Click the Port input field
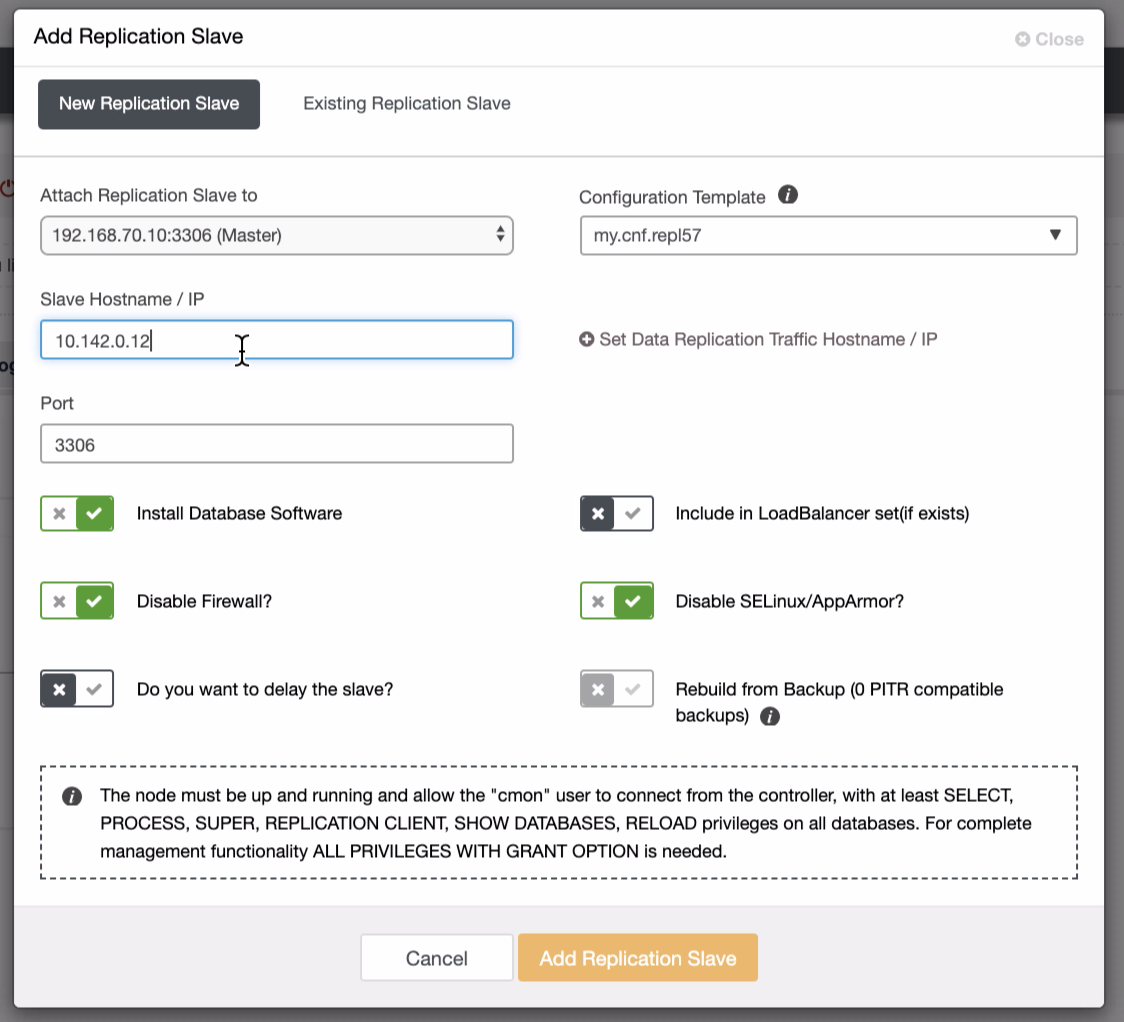1124x1022 pixels. point(277,444)
